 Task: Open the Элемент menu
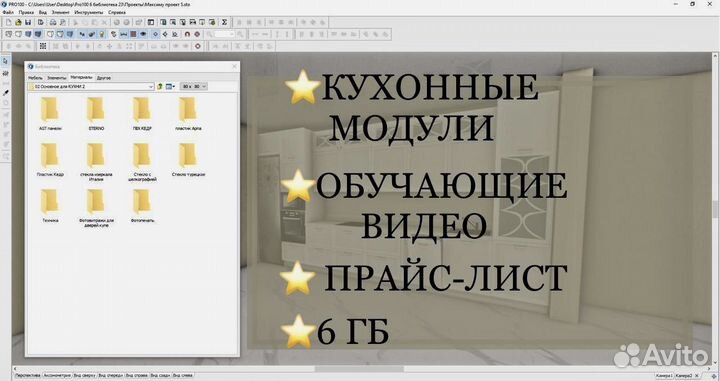[x=61, y=12]
